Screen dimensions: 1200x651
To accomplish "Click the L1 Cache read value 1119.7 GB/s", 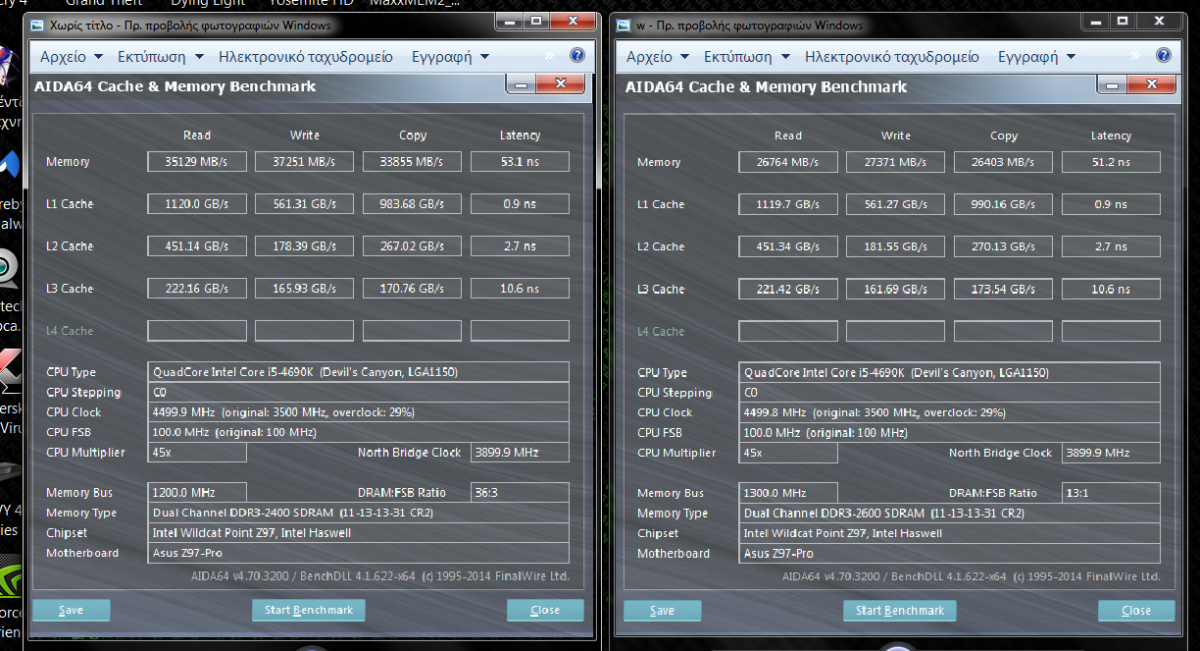I will (x=788, y=204).
